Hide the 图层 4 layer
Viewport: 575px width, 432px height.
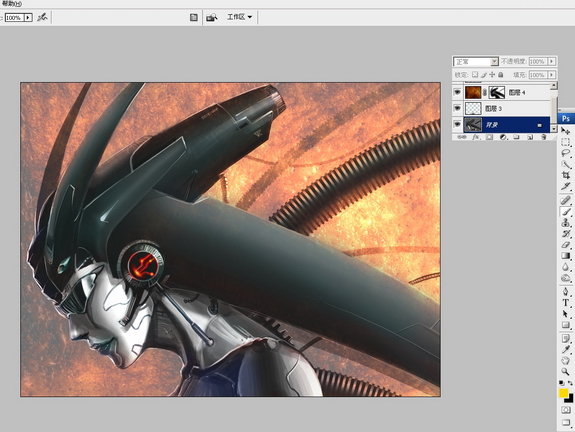click(457, 92)
